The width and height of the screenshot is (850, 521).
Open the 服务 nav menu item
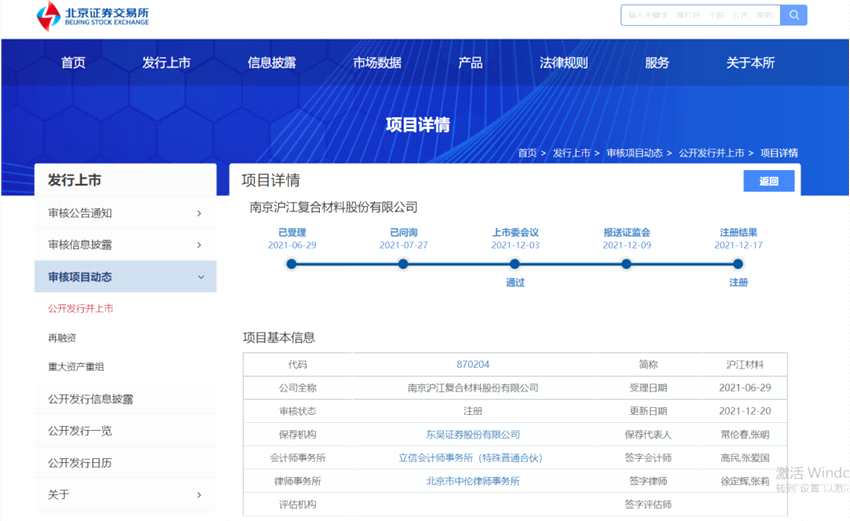click(657, 63)
